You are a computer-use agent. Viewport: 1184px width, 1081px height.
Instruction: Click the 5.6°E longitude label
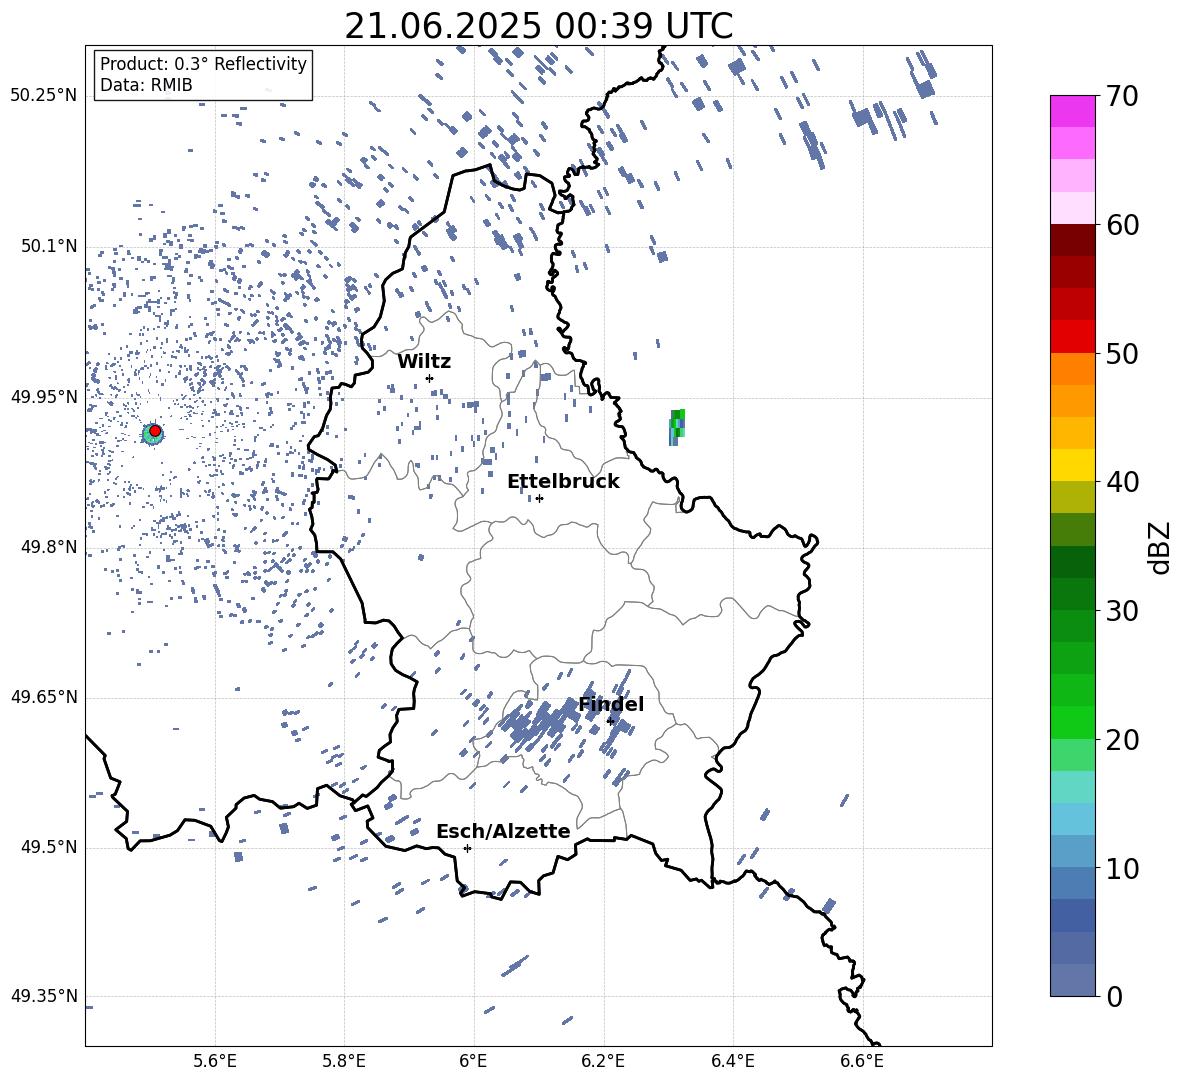coord(214,1061)
